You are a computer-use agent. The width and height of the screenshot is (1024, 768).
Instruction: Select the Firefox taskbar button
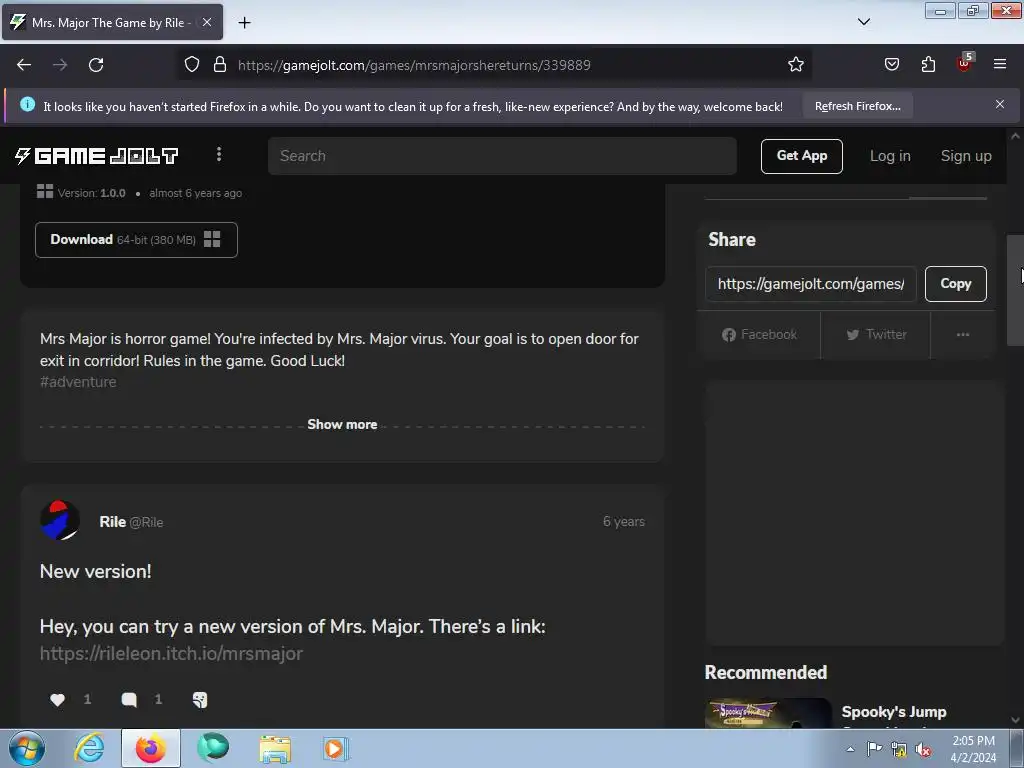[151, 748]
